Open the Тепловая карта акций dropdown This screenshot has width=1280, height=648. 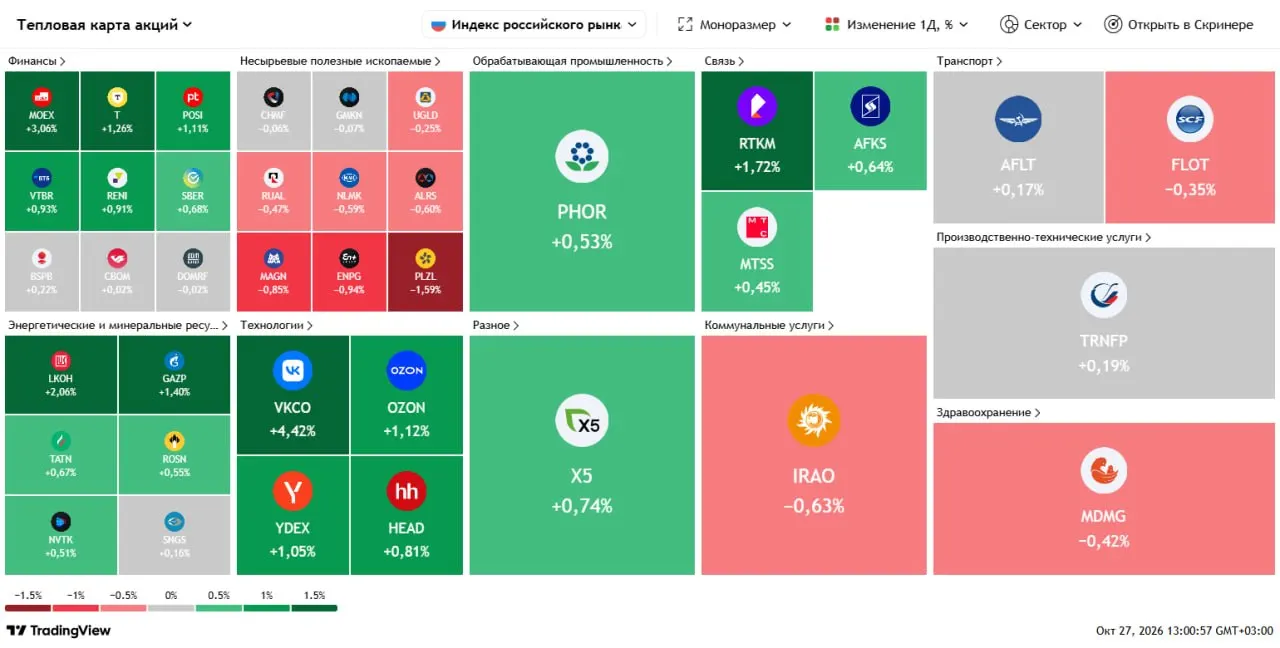105,25
